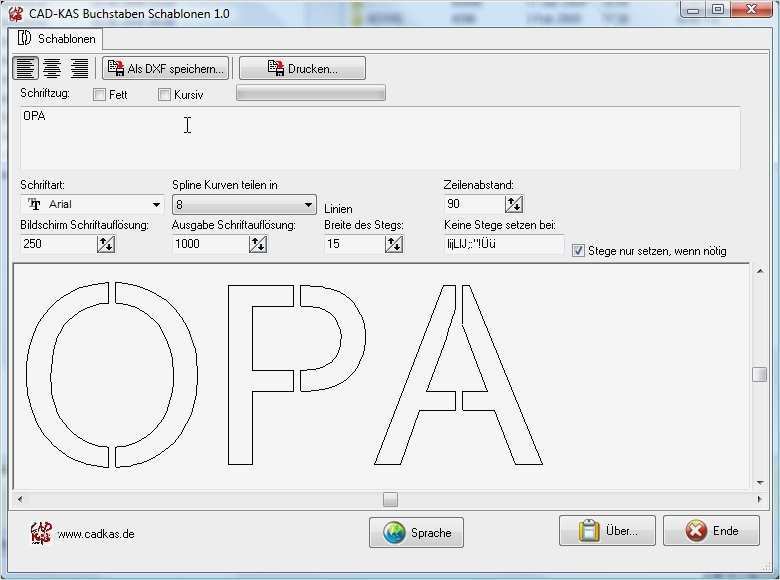Screen dimensions: 780x580
Task: Open the Über about dialog
Action: coord(607,531)
